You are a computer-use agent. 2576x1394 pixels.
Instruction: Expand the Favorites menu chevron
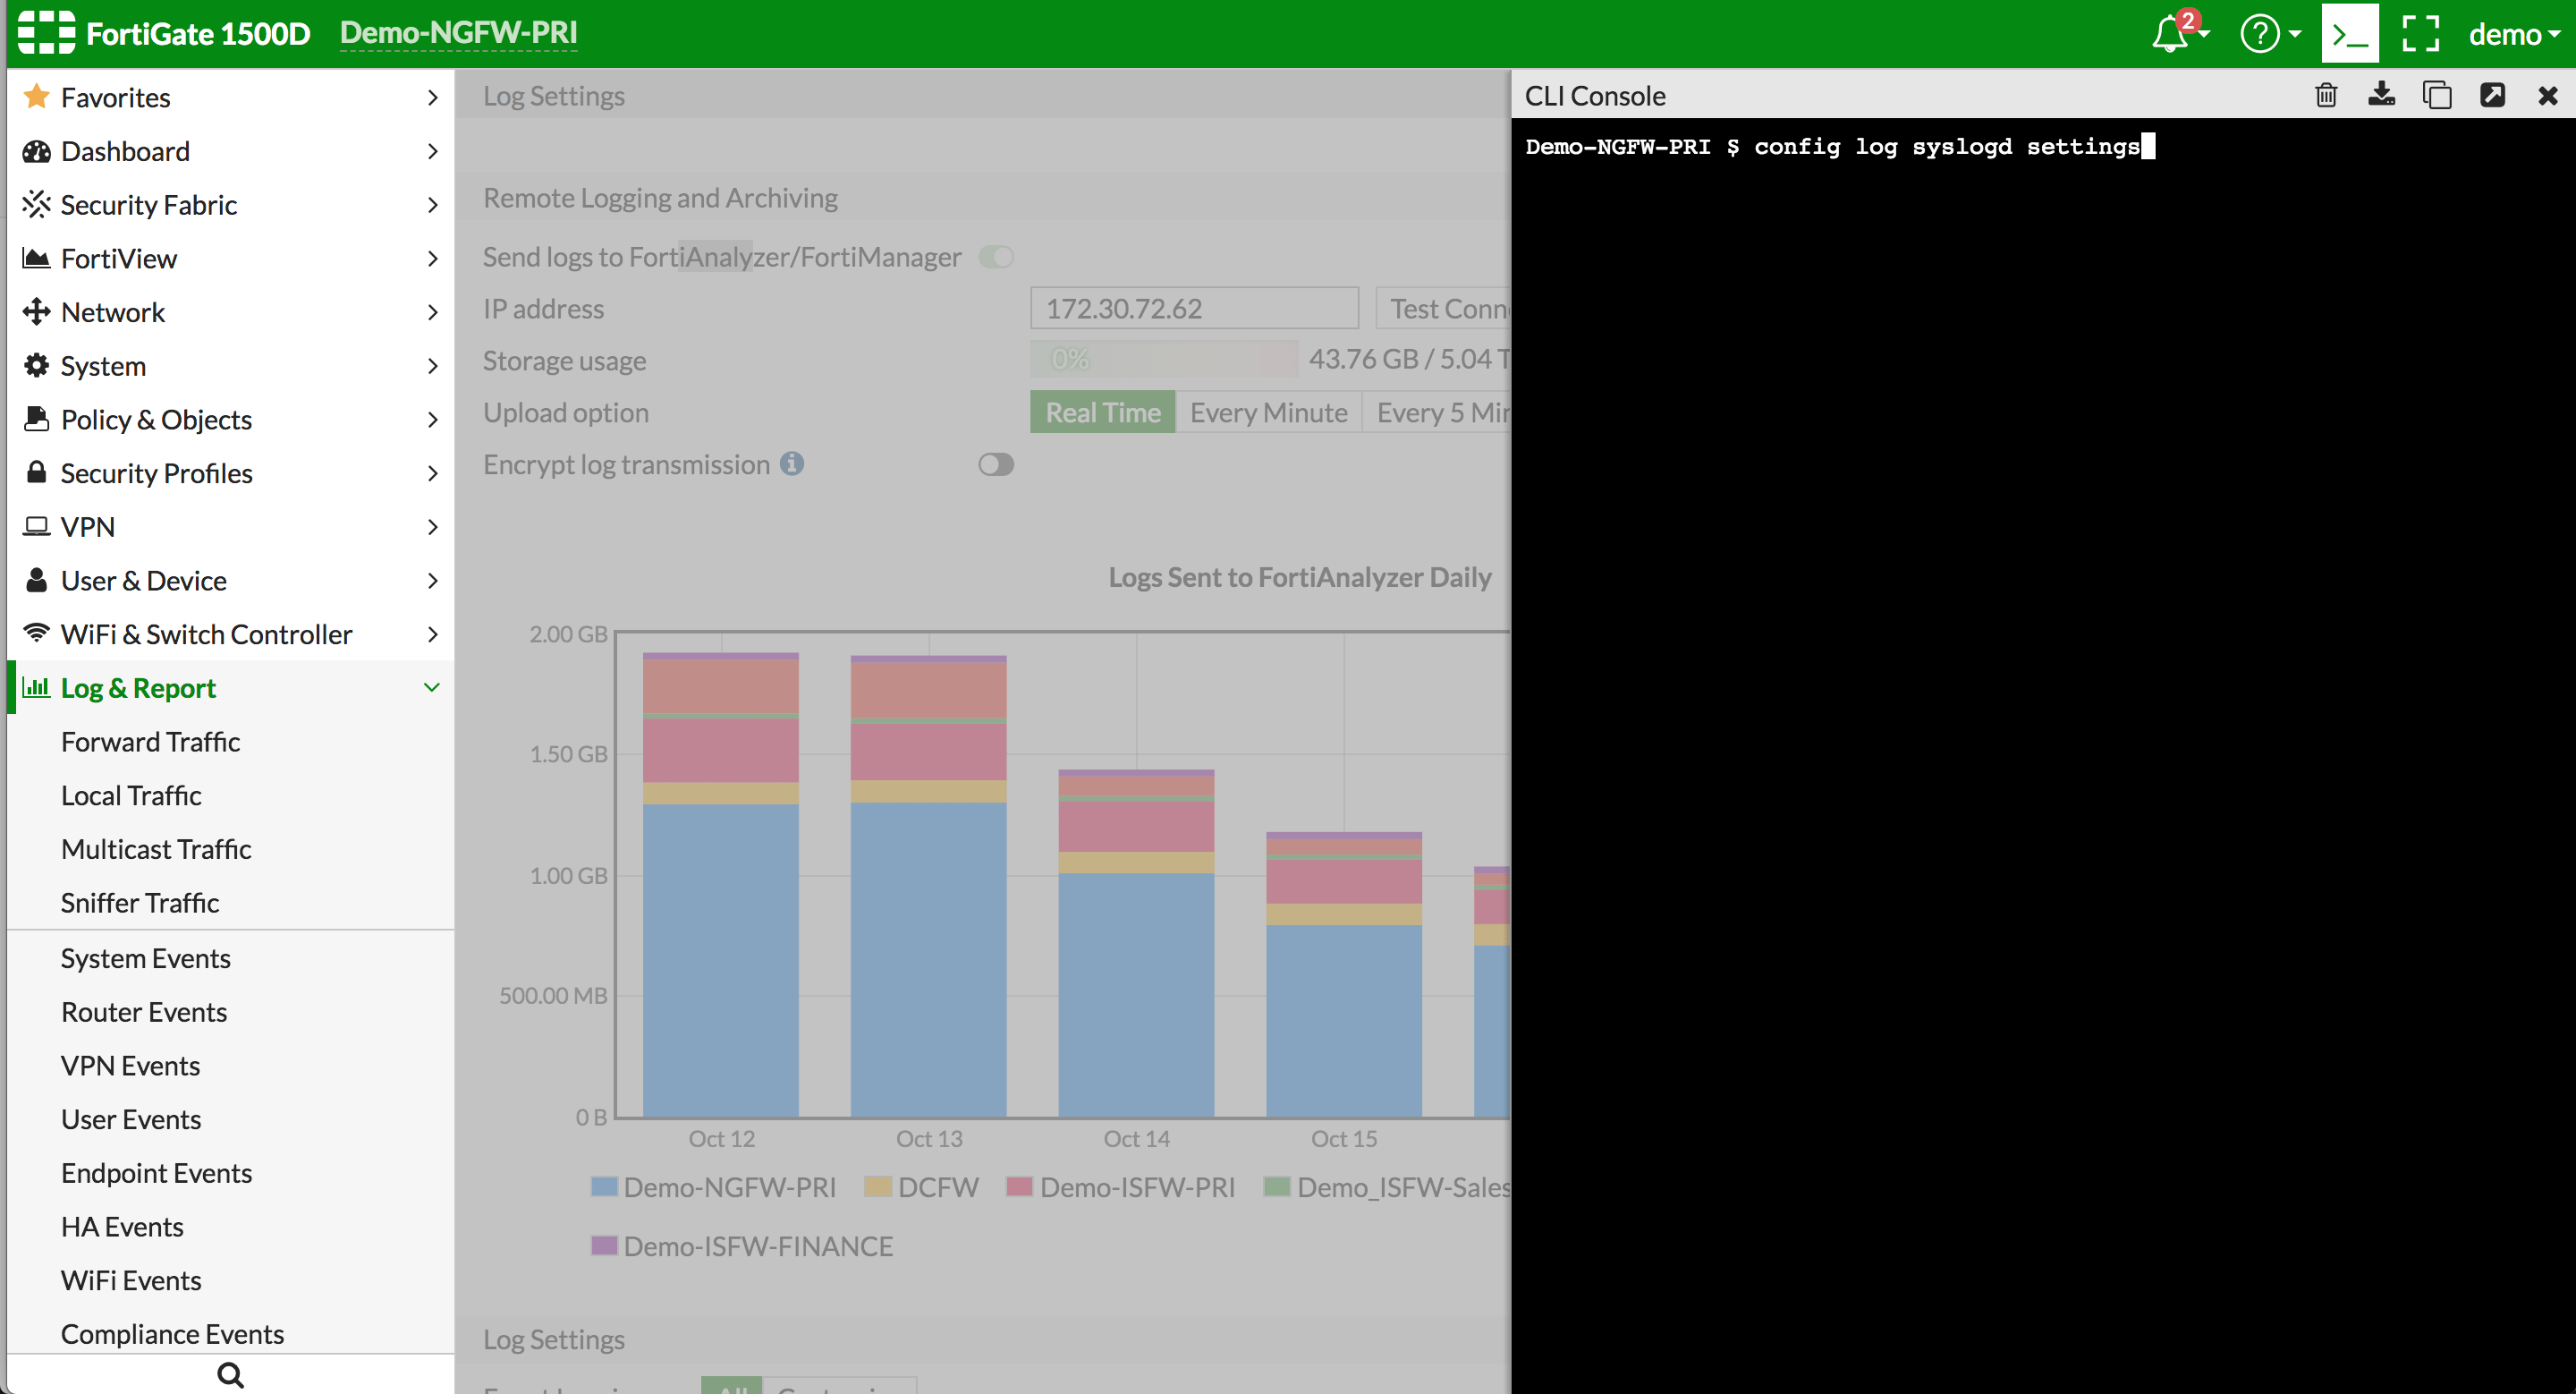(x=432, y=97)
